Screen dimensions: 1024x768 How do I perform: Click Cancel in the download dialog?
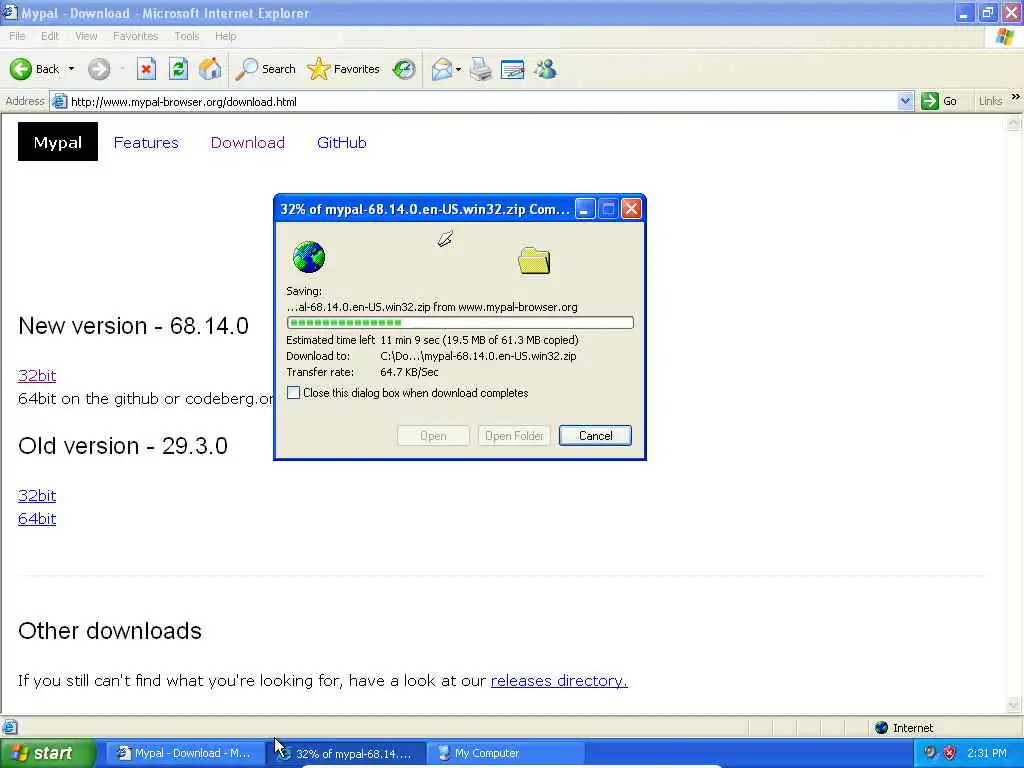595,436
